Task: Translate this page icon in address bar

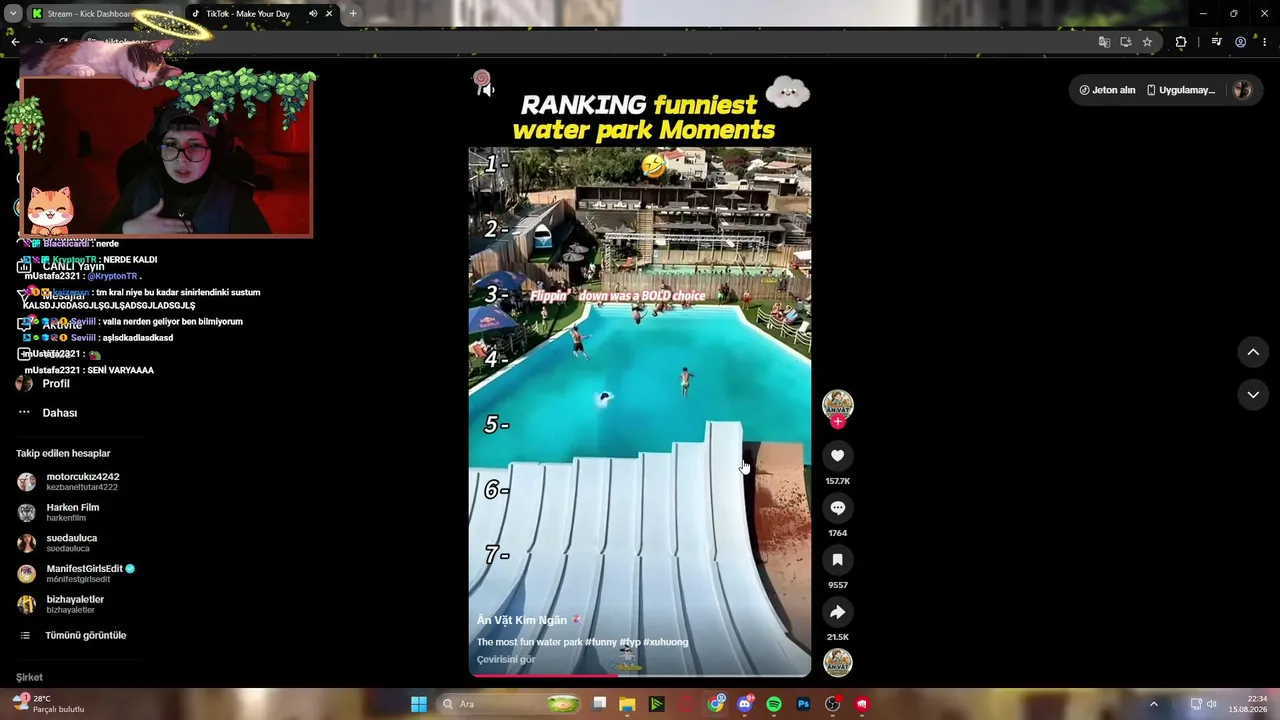Action: click(1104, 42)
